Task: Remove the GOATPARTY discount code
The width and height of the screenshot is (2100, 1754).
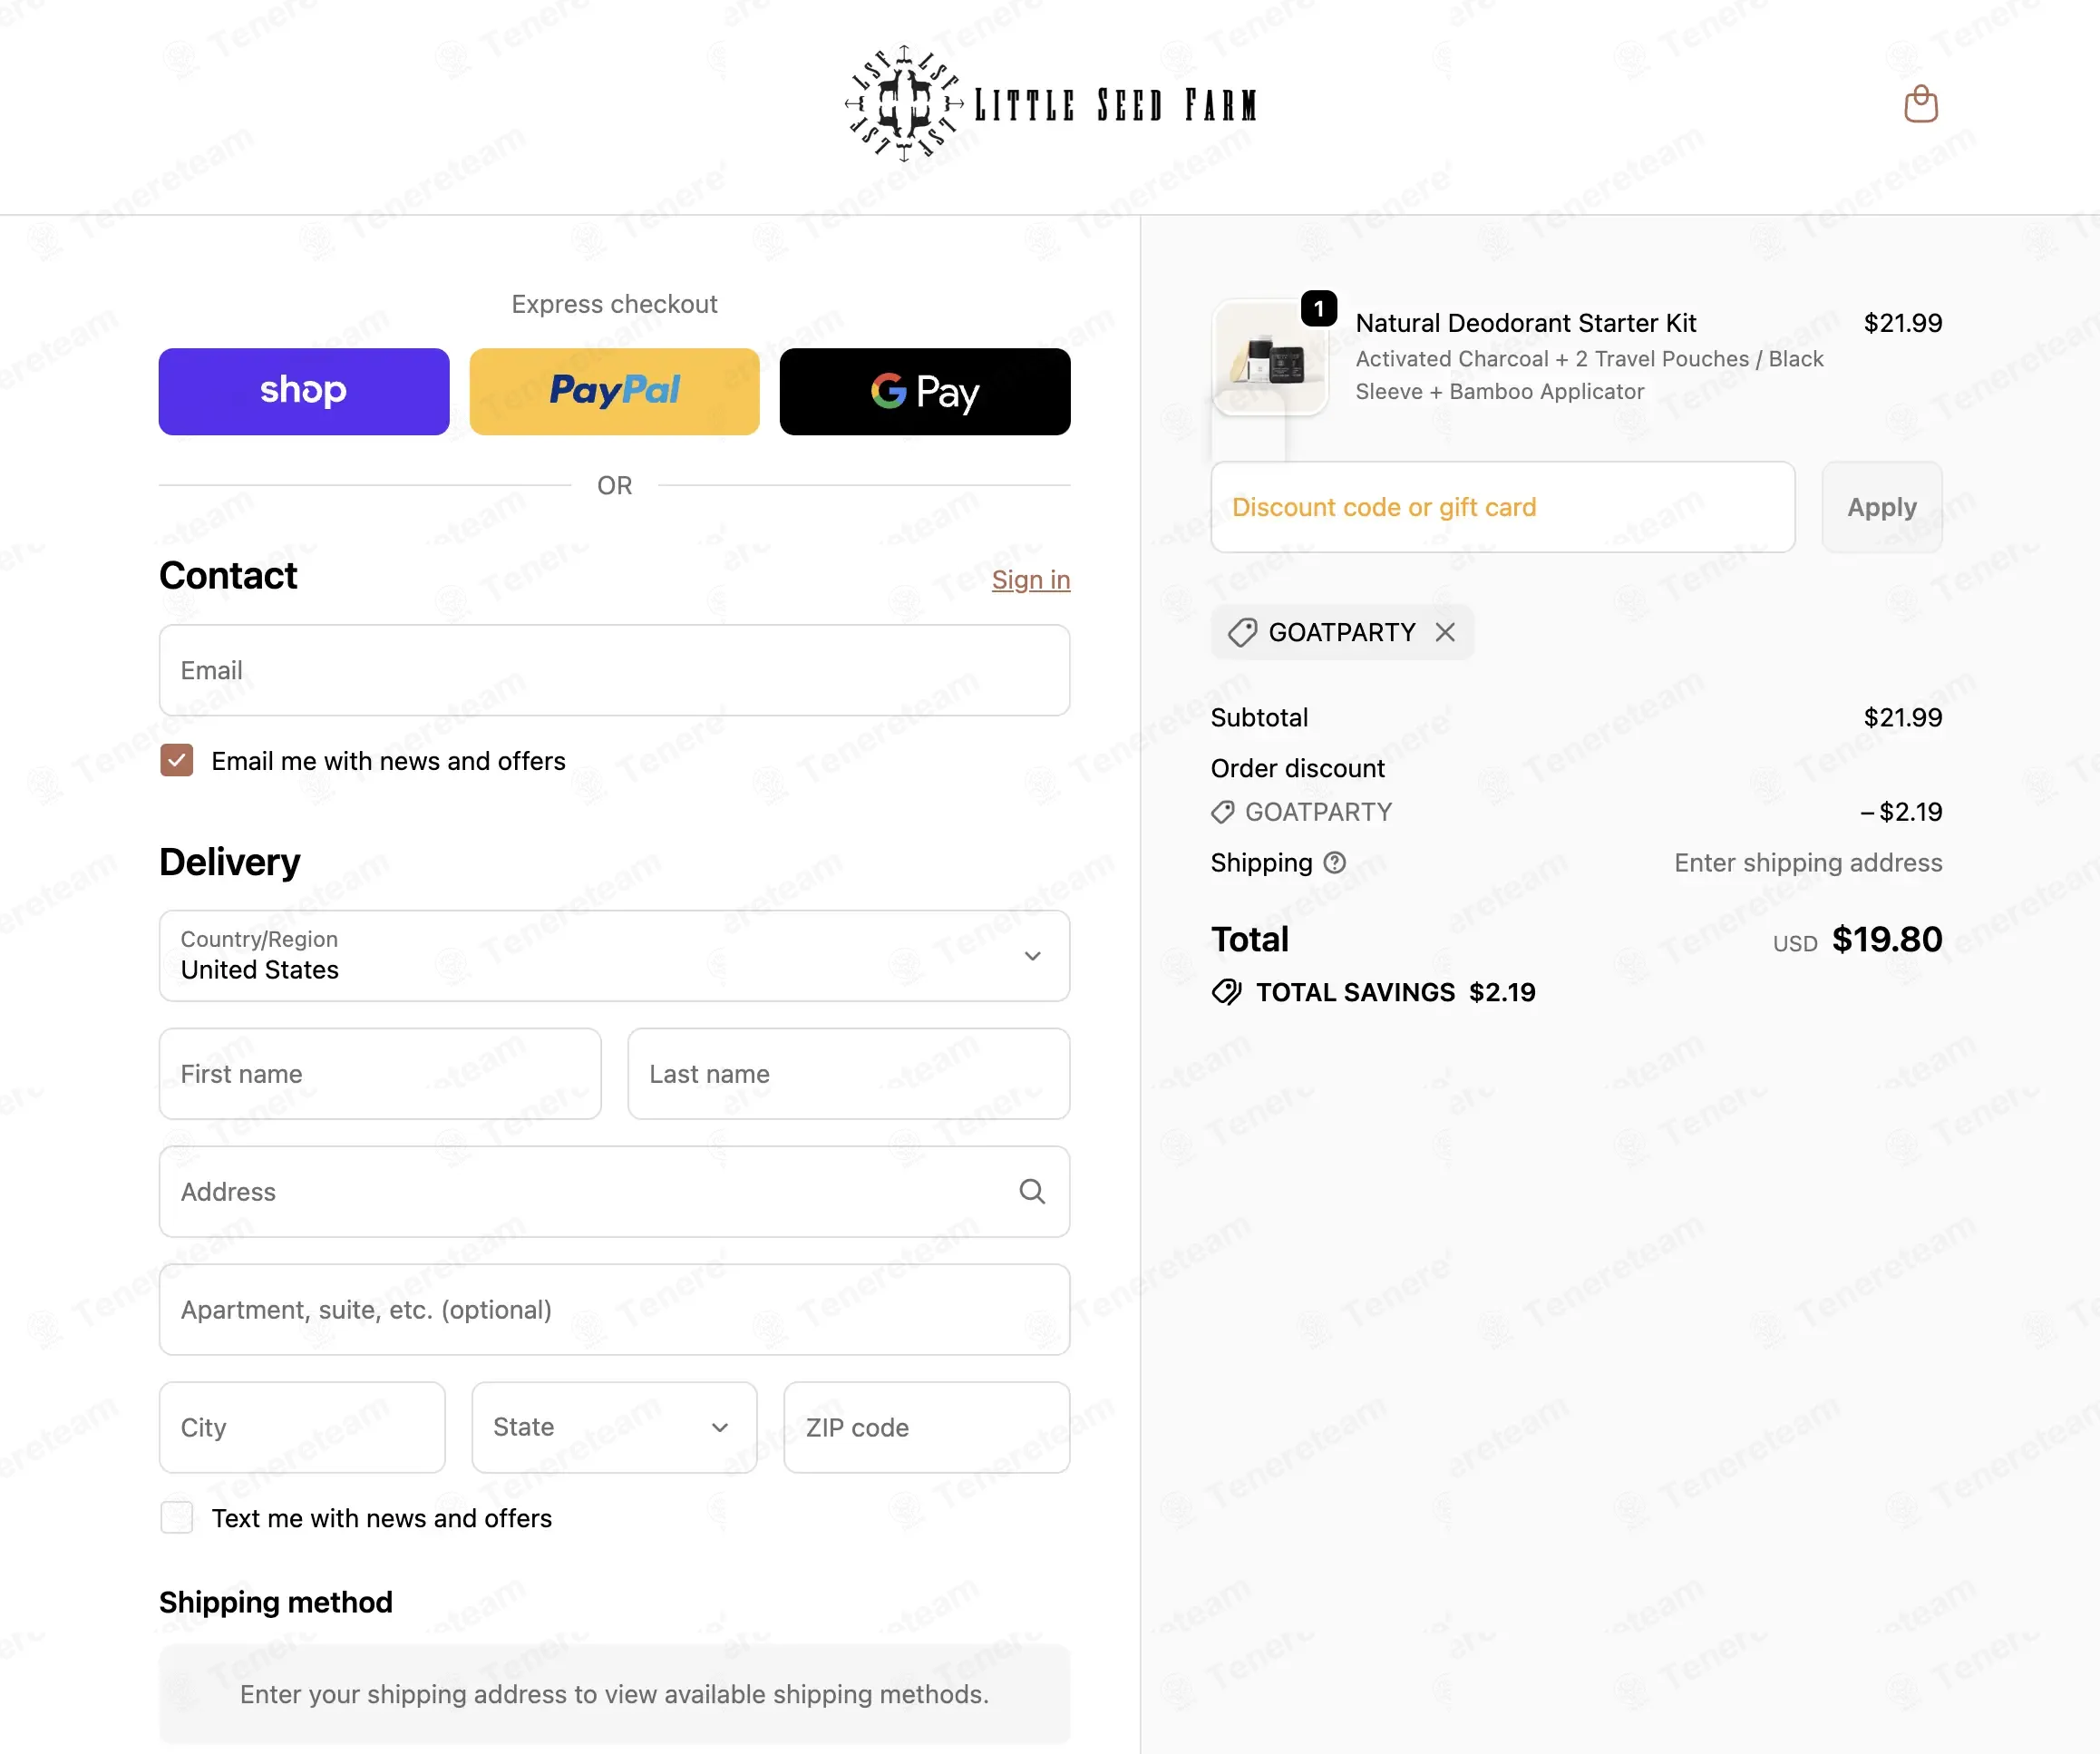Action: coord(1445,632)
